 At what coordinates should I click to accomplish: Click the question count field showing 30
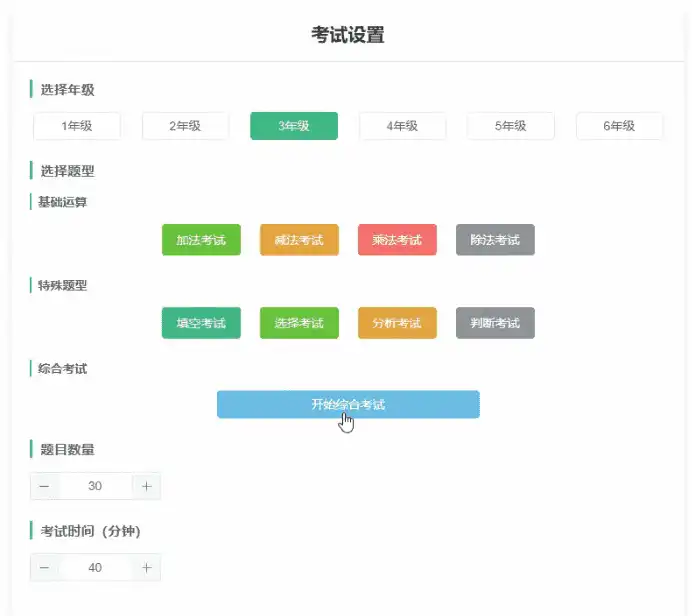pos(95,486)
